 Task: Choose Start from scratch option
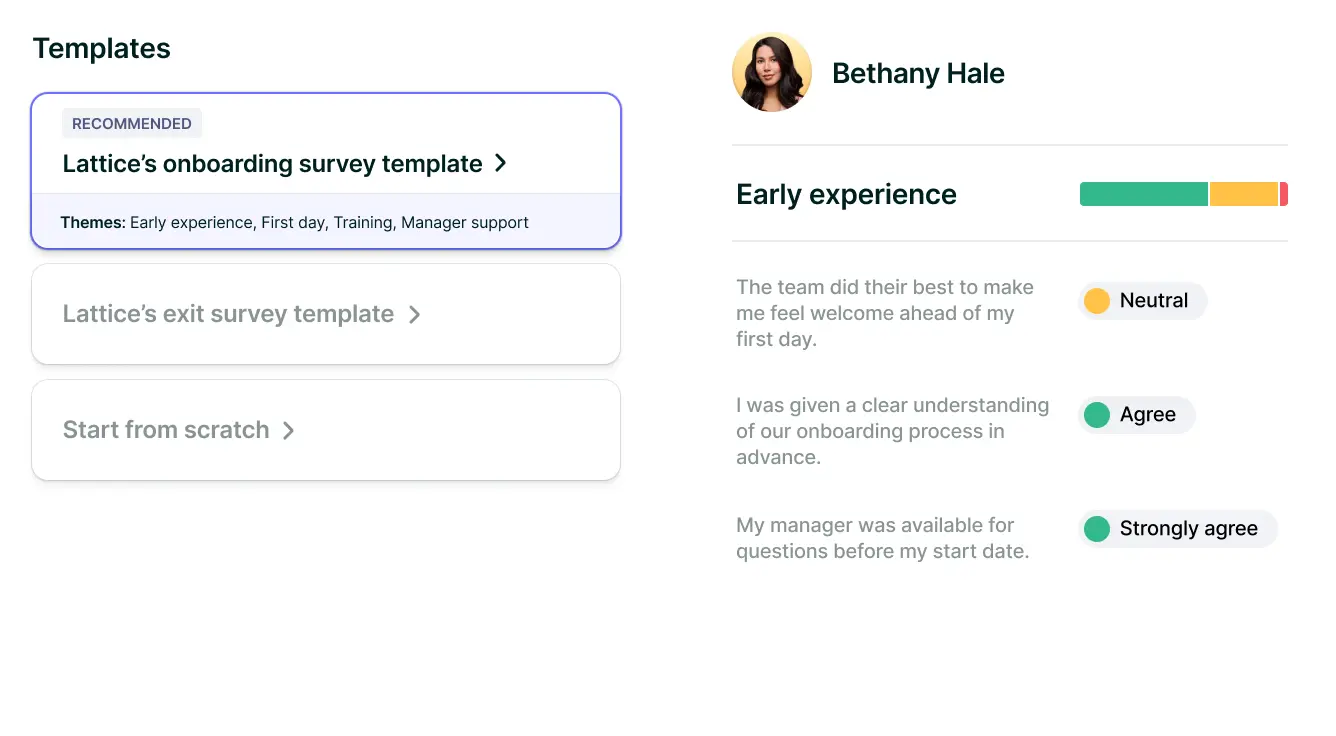166,430
